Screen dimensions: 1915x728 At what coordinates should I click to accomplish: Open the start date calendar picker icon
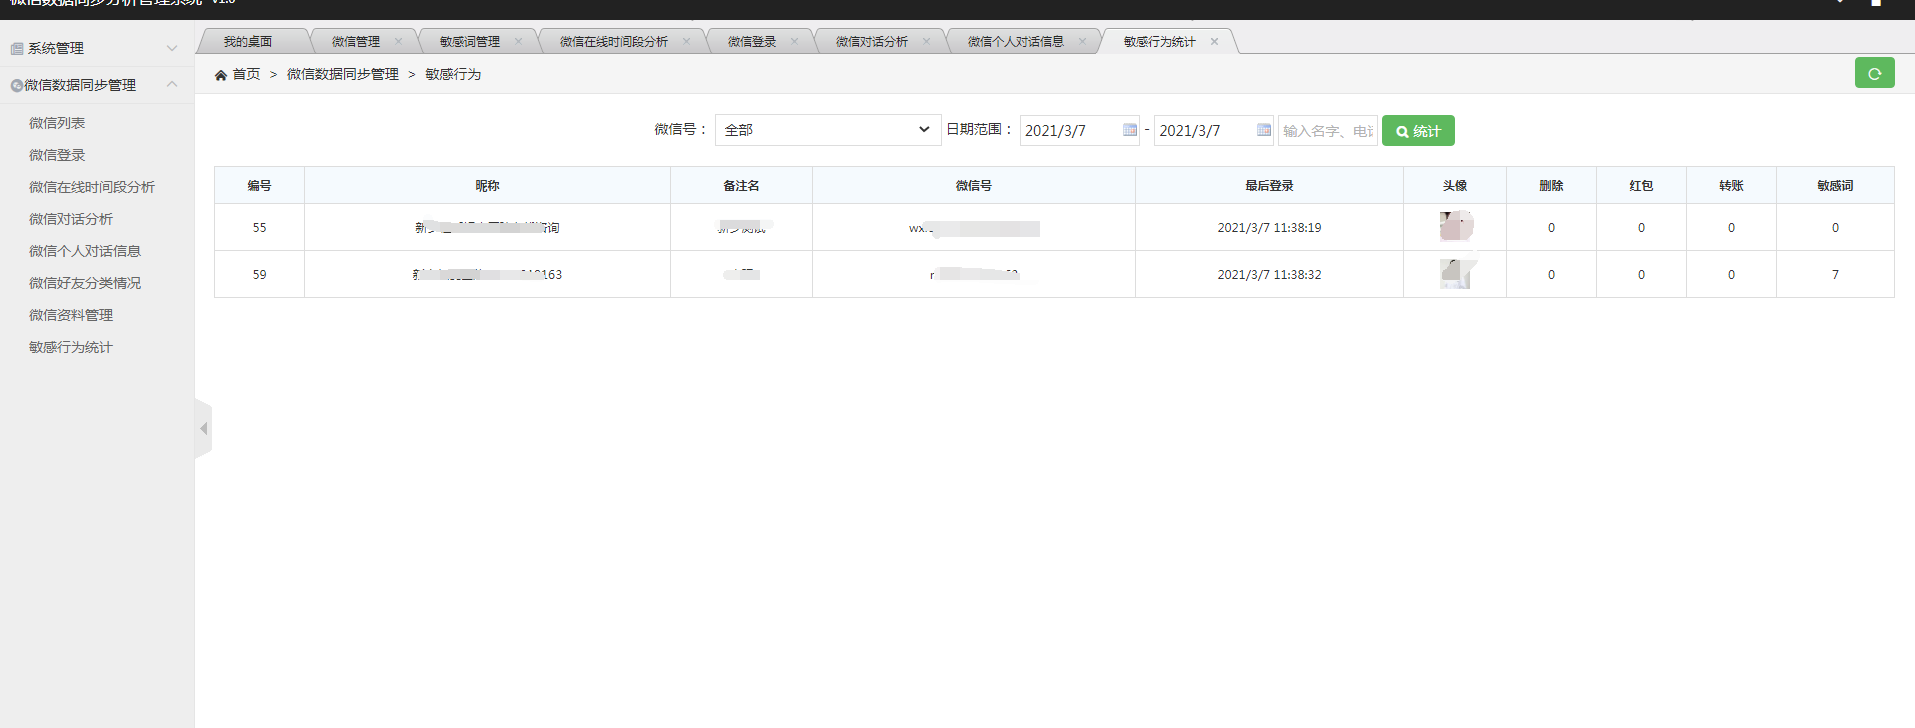[1129, 130]
